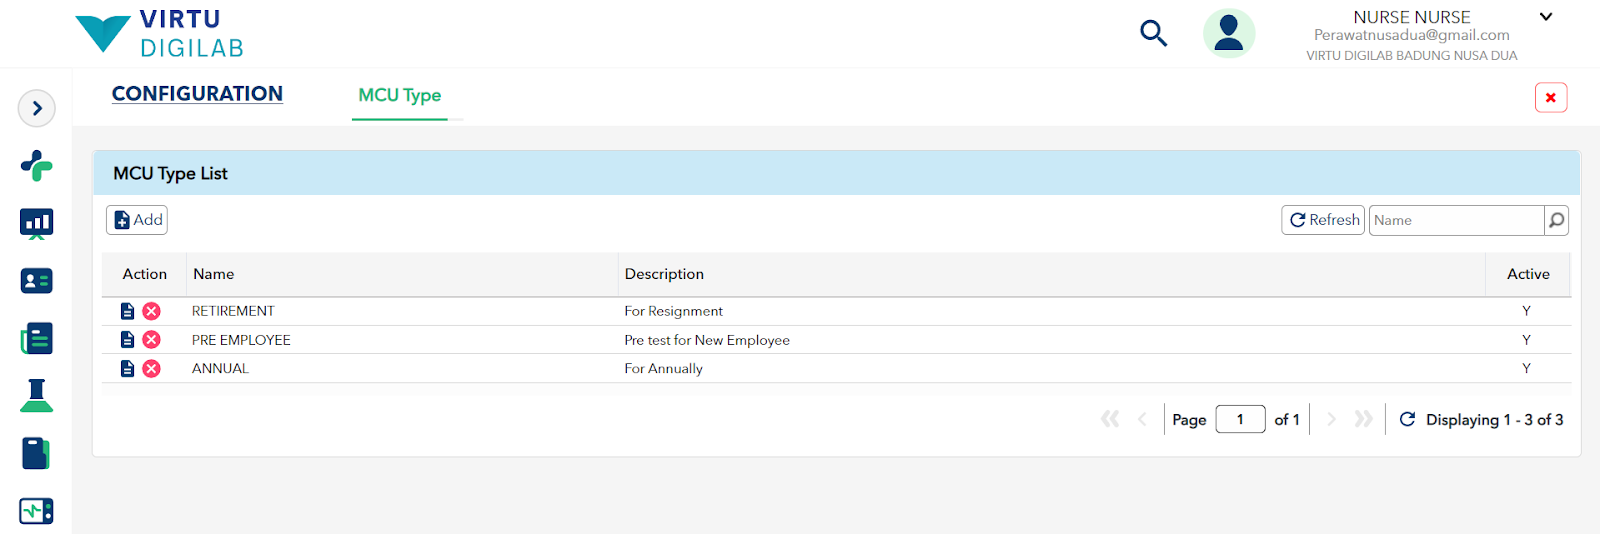The image size is (1600, 534).
Task: Delete the ANNUAL MCU type
Action: point(151,369)
